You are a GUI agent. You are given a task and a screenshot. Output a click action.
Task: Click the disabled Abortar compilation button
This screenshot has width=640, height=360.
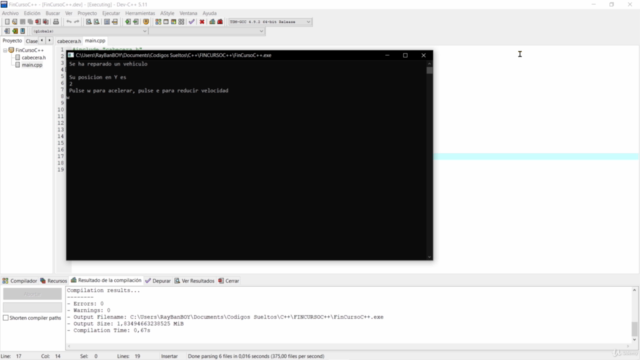(32, 293)
